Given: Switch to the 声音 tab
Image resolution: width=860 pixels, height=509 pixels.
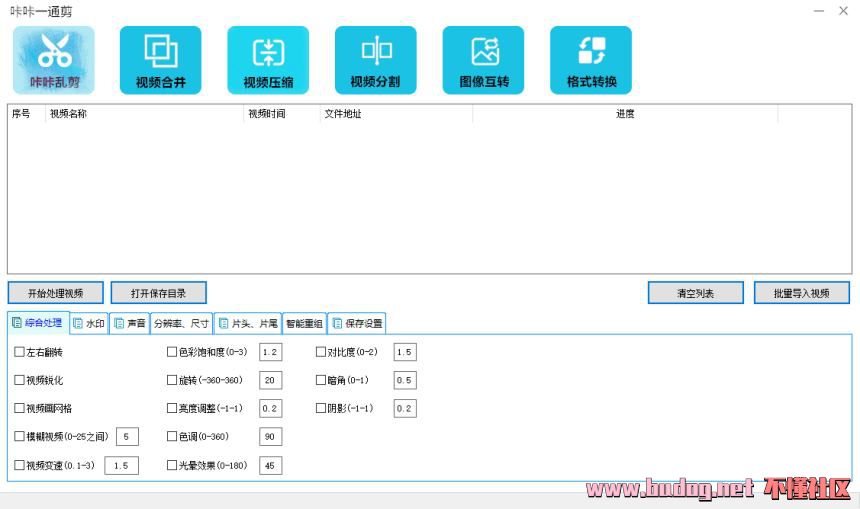Looking at the screenshot, I should [129, 324].
